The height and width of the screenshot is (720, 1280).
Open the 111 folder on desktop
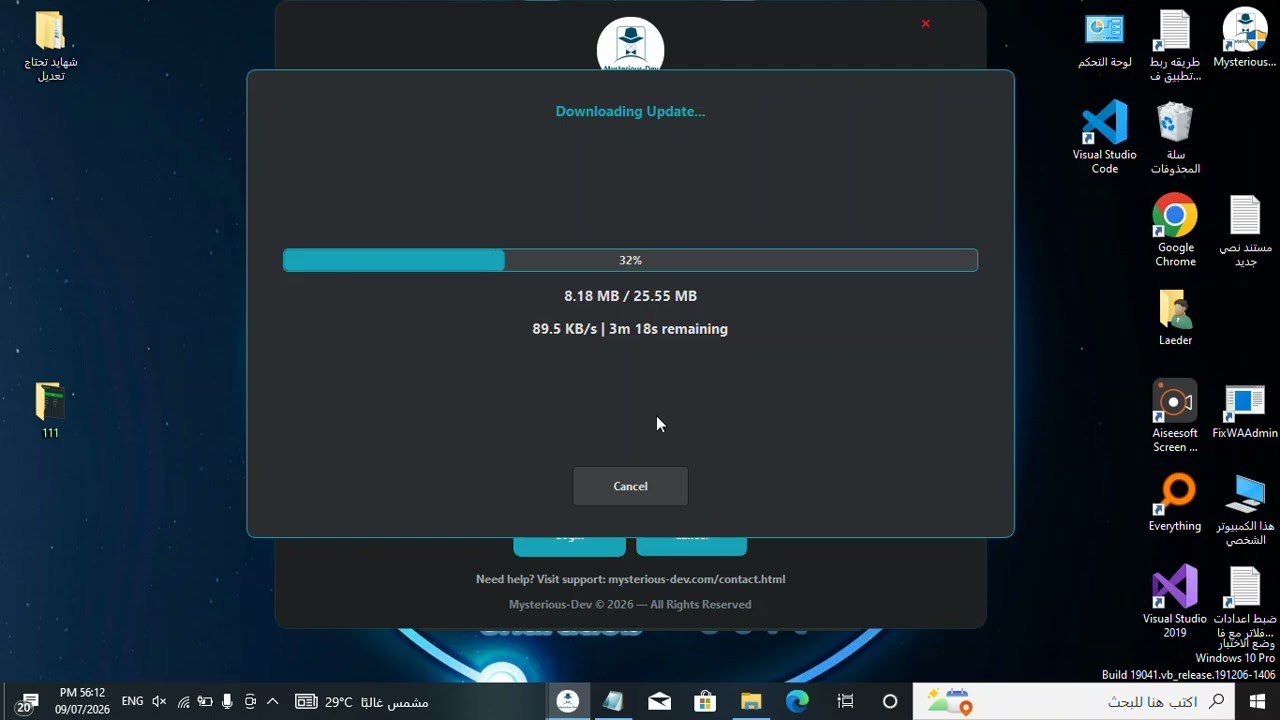tap(50, 410)
